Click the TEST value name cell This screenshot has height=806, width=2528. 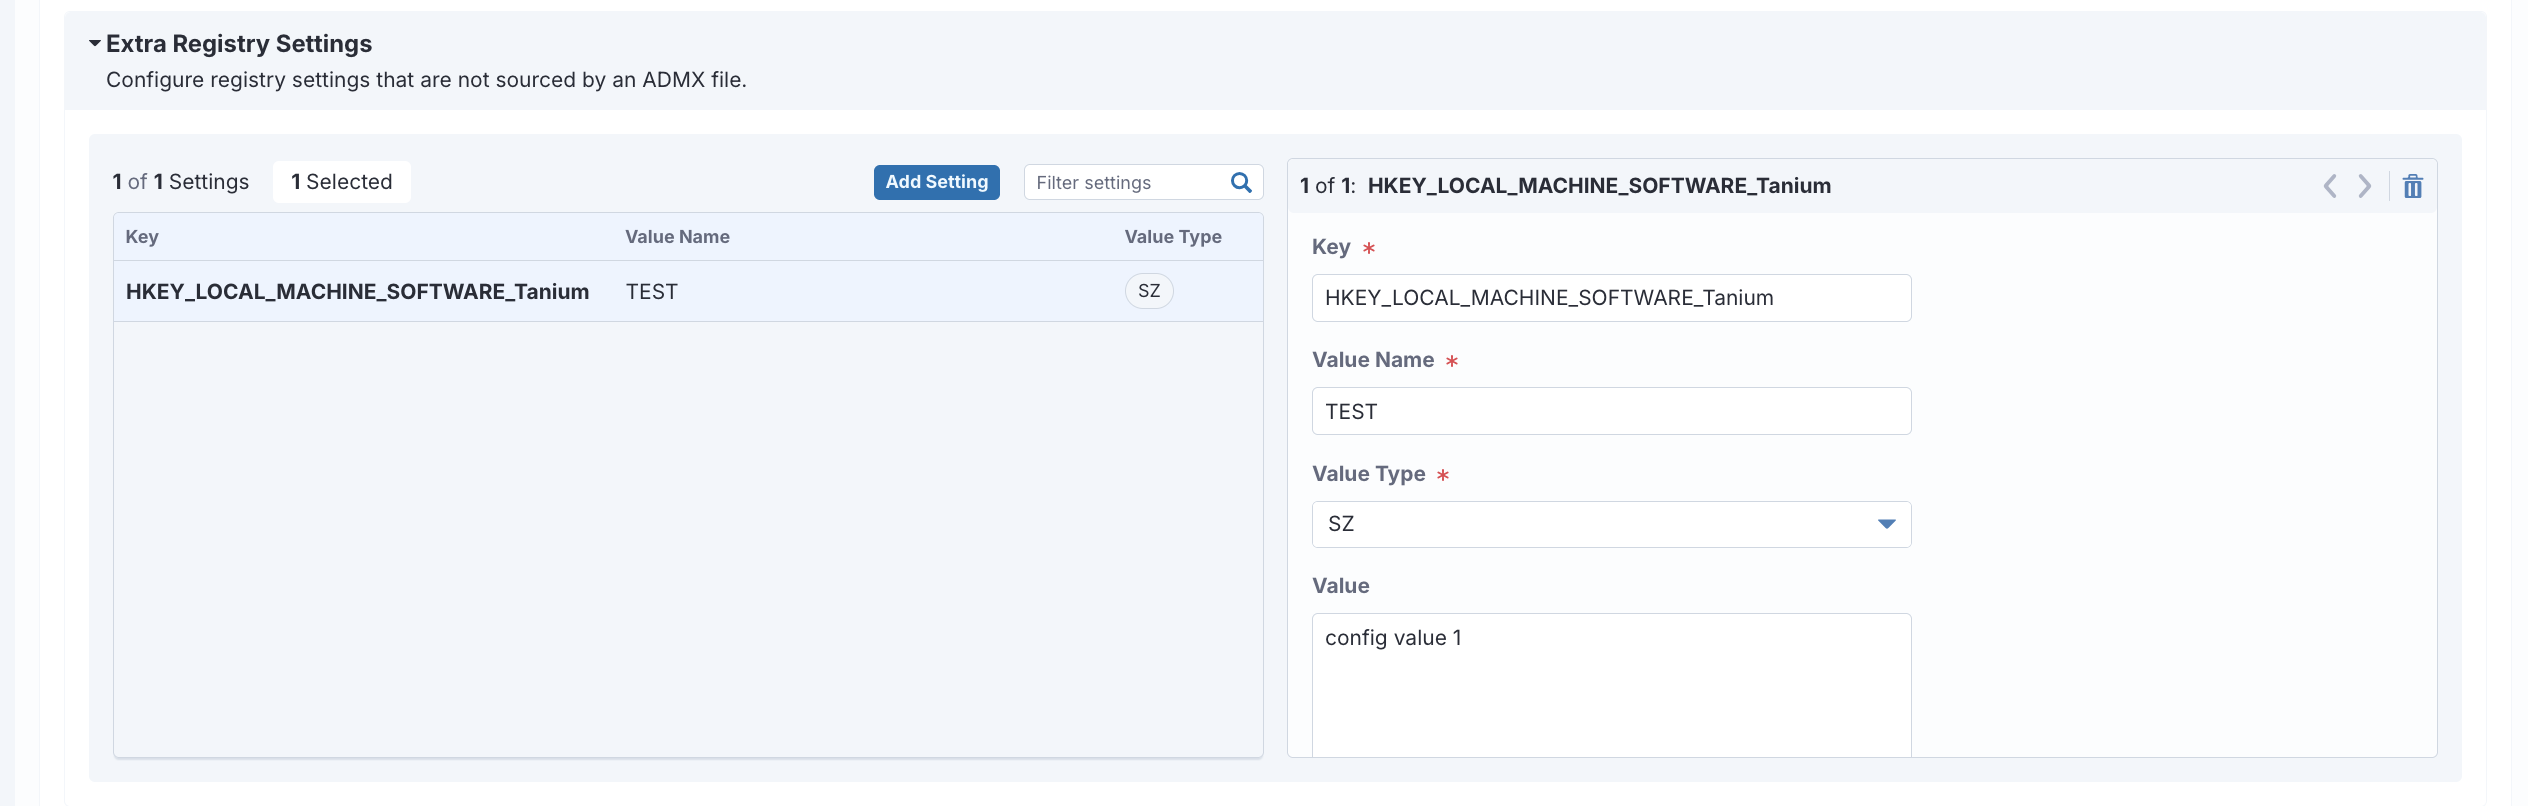pos(652,292)
